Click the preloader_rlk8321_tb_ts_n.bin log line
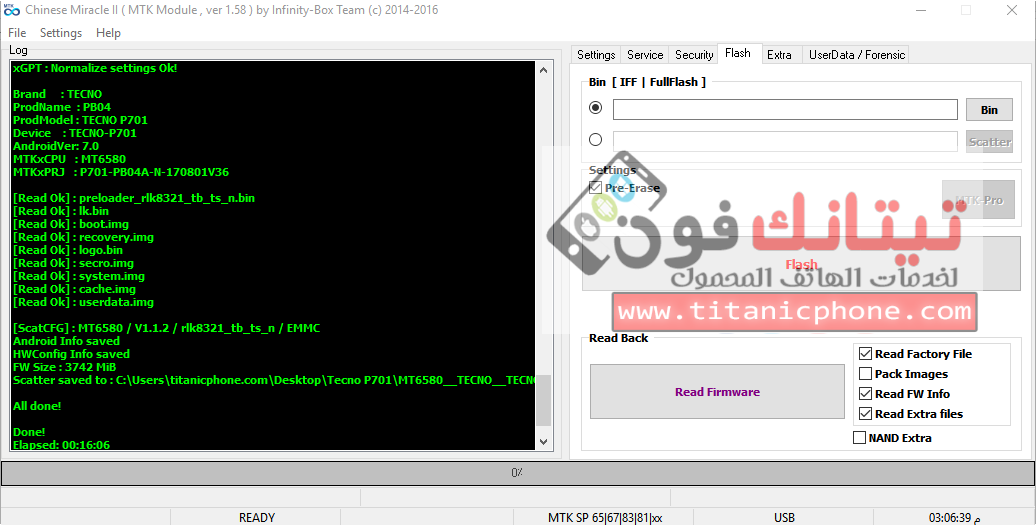 (133, 198)
